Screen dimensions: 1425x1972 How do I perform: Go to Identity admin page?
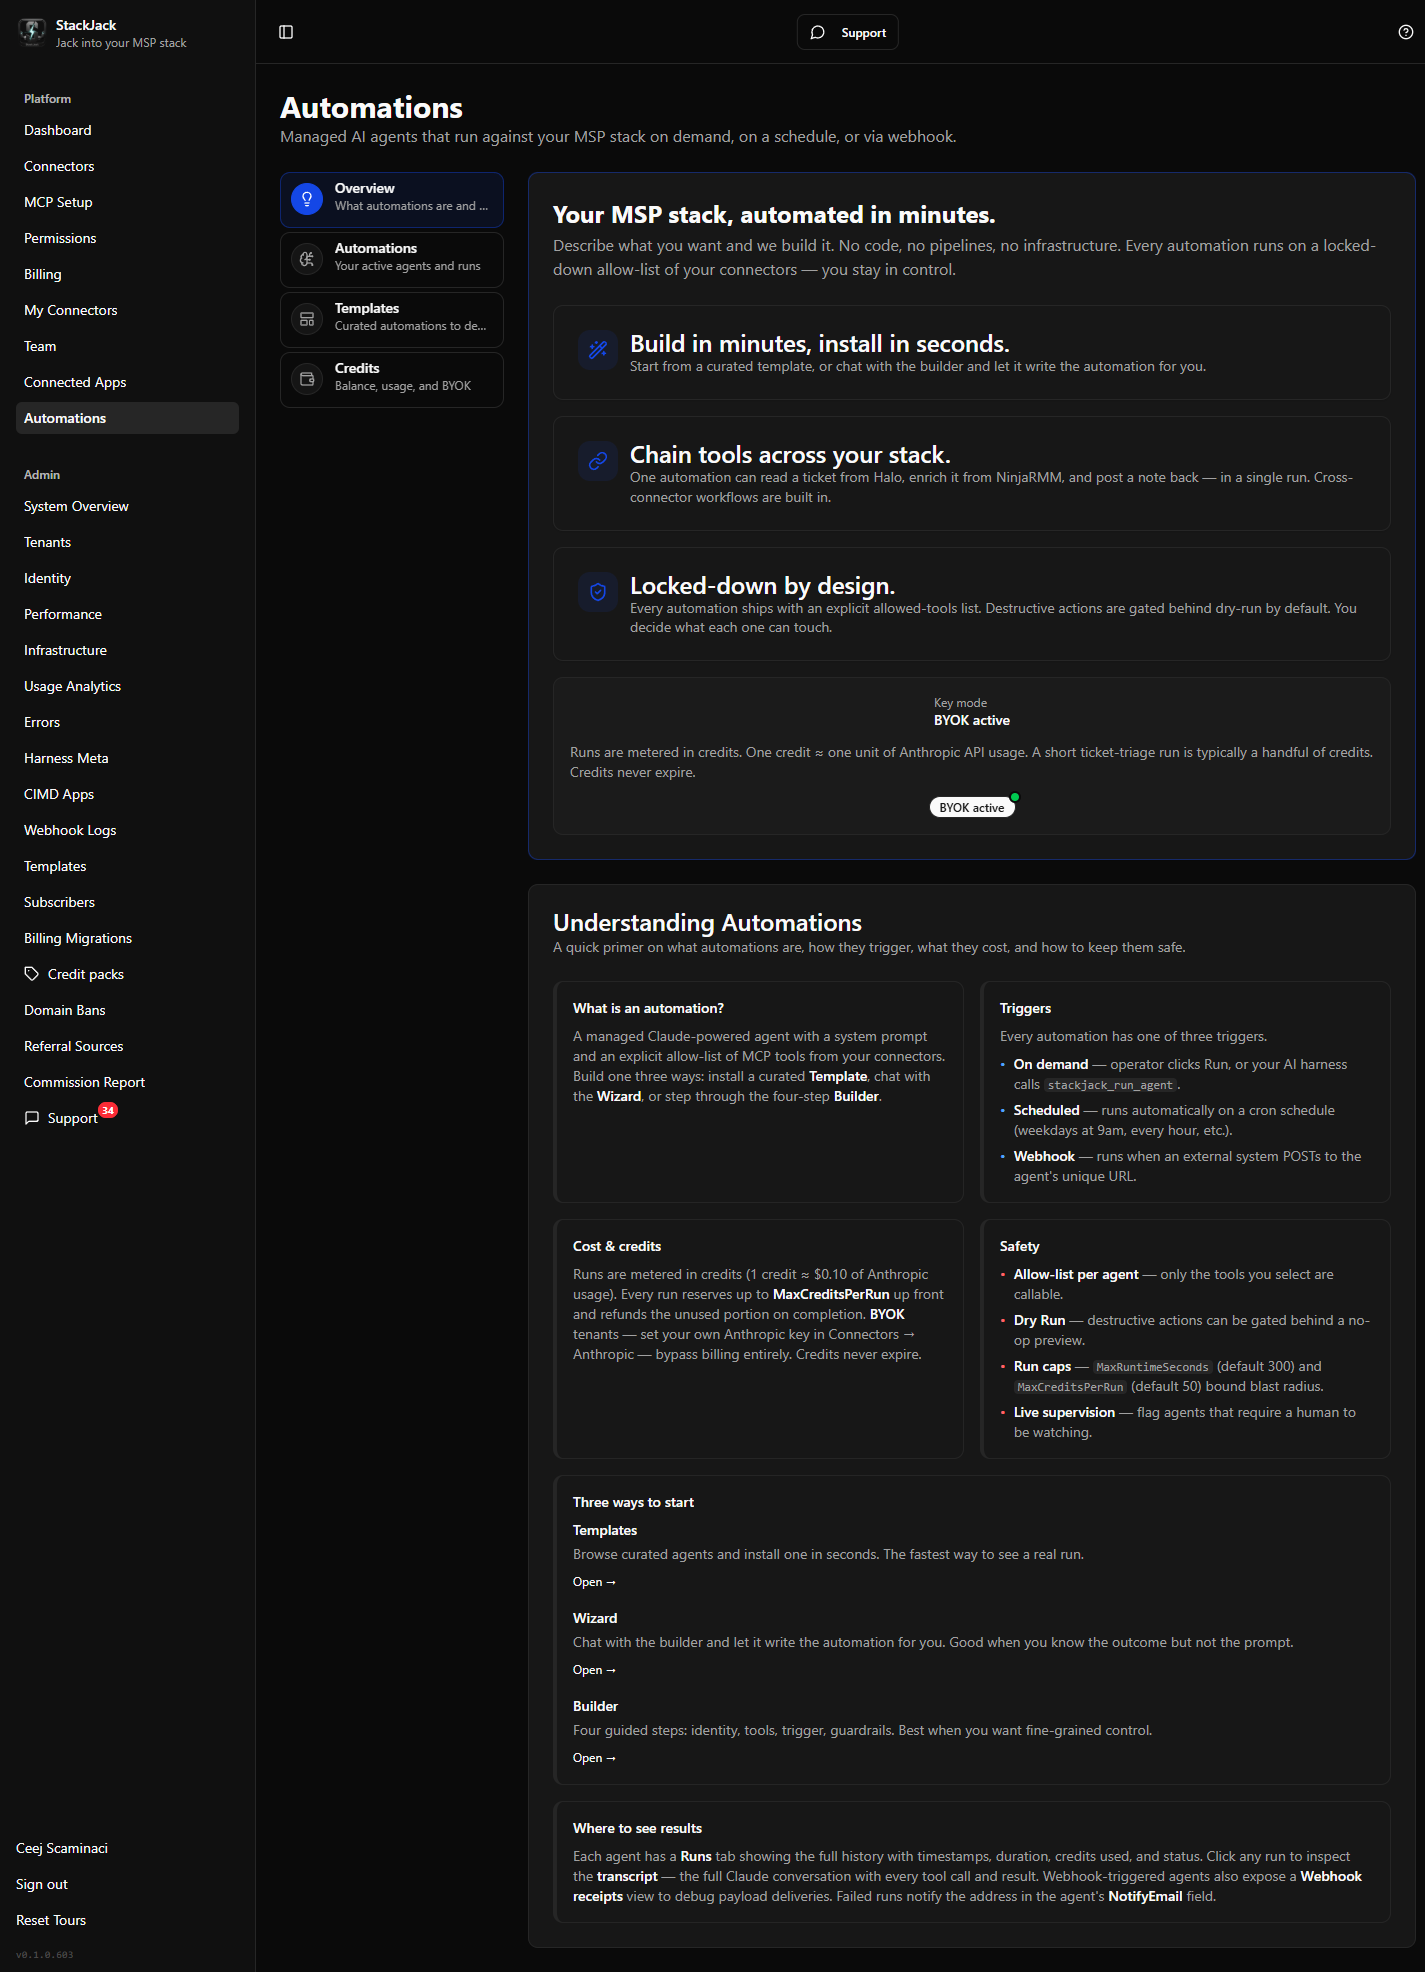127,578
